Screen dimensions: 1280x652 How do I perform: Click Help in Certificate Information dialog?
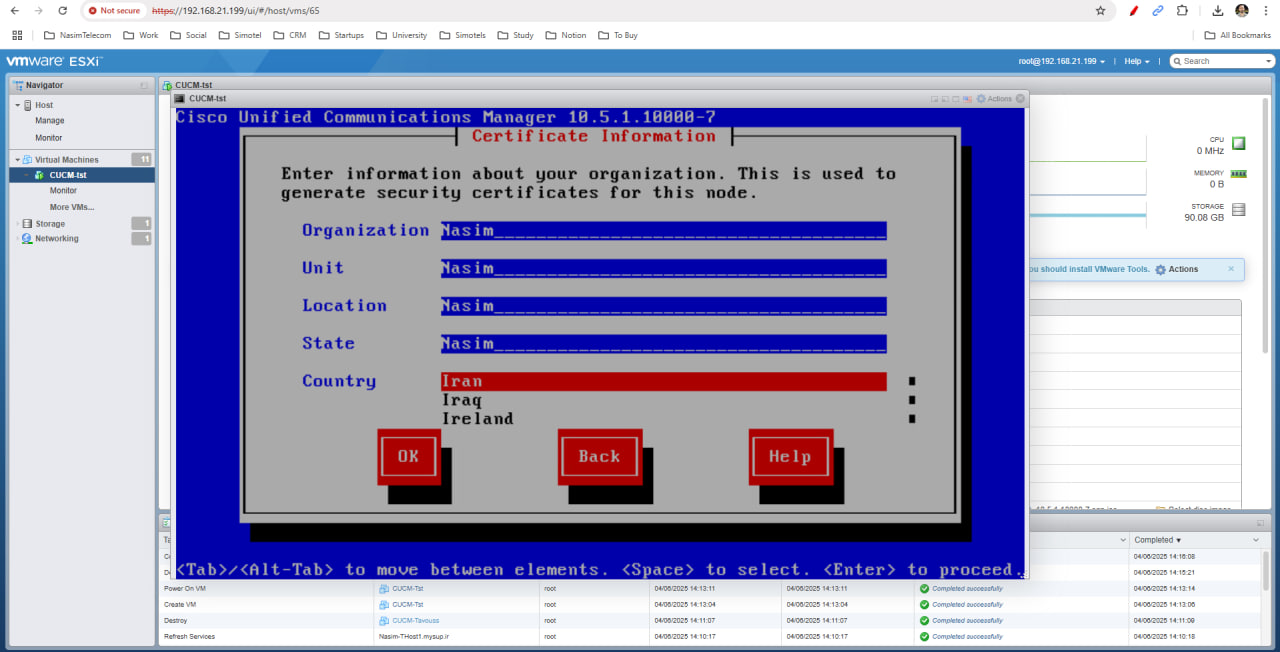pyautogui.click(x=790, y=457)
